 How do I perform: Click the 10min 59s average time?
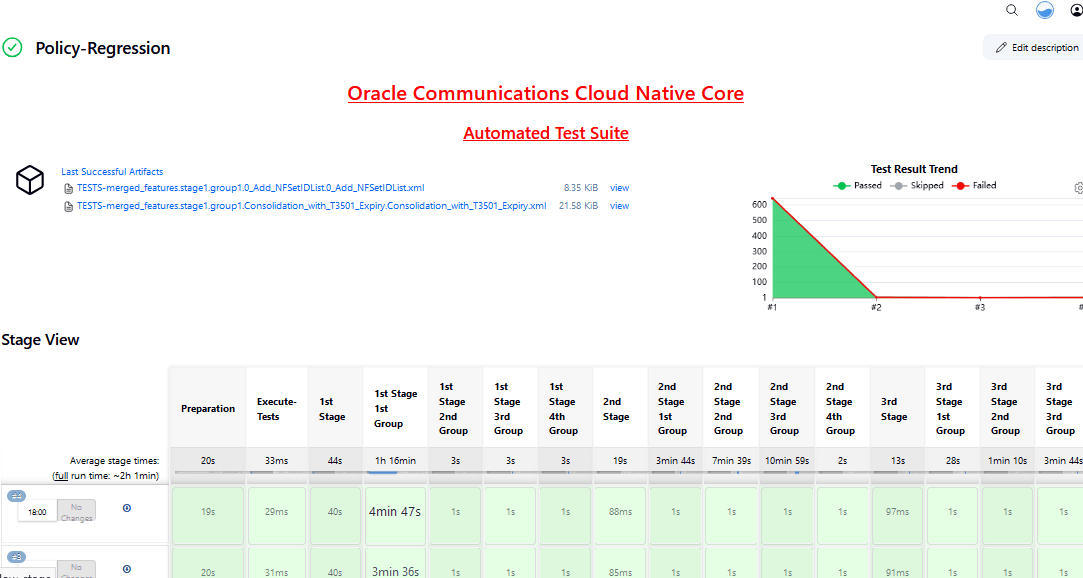(x=787, y=461)
